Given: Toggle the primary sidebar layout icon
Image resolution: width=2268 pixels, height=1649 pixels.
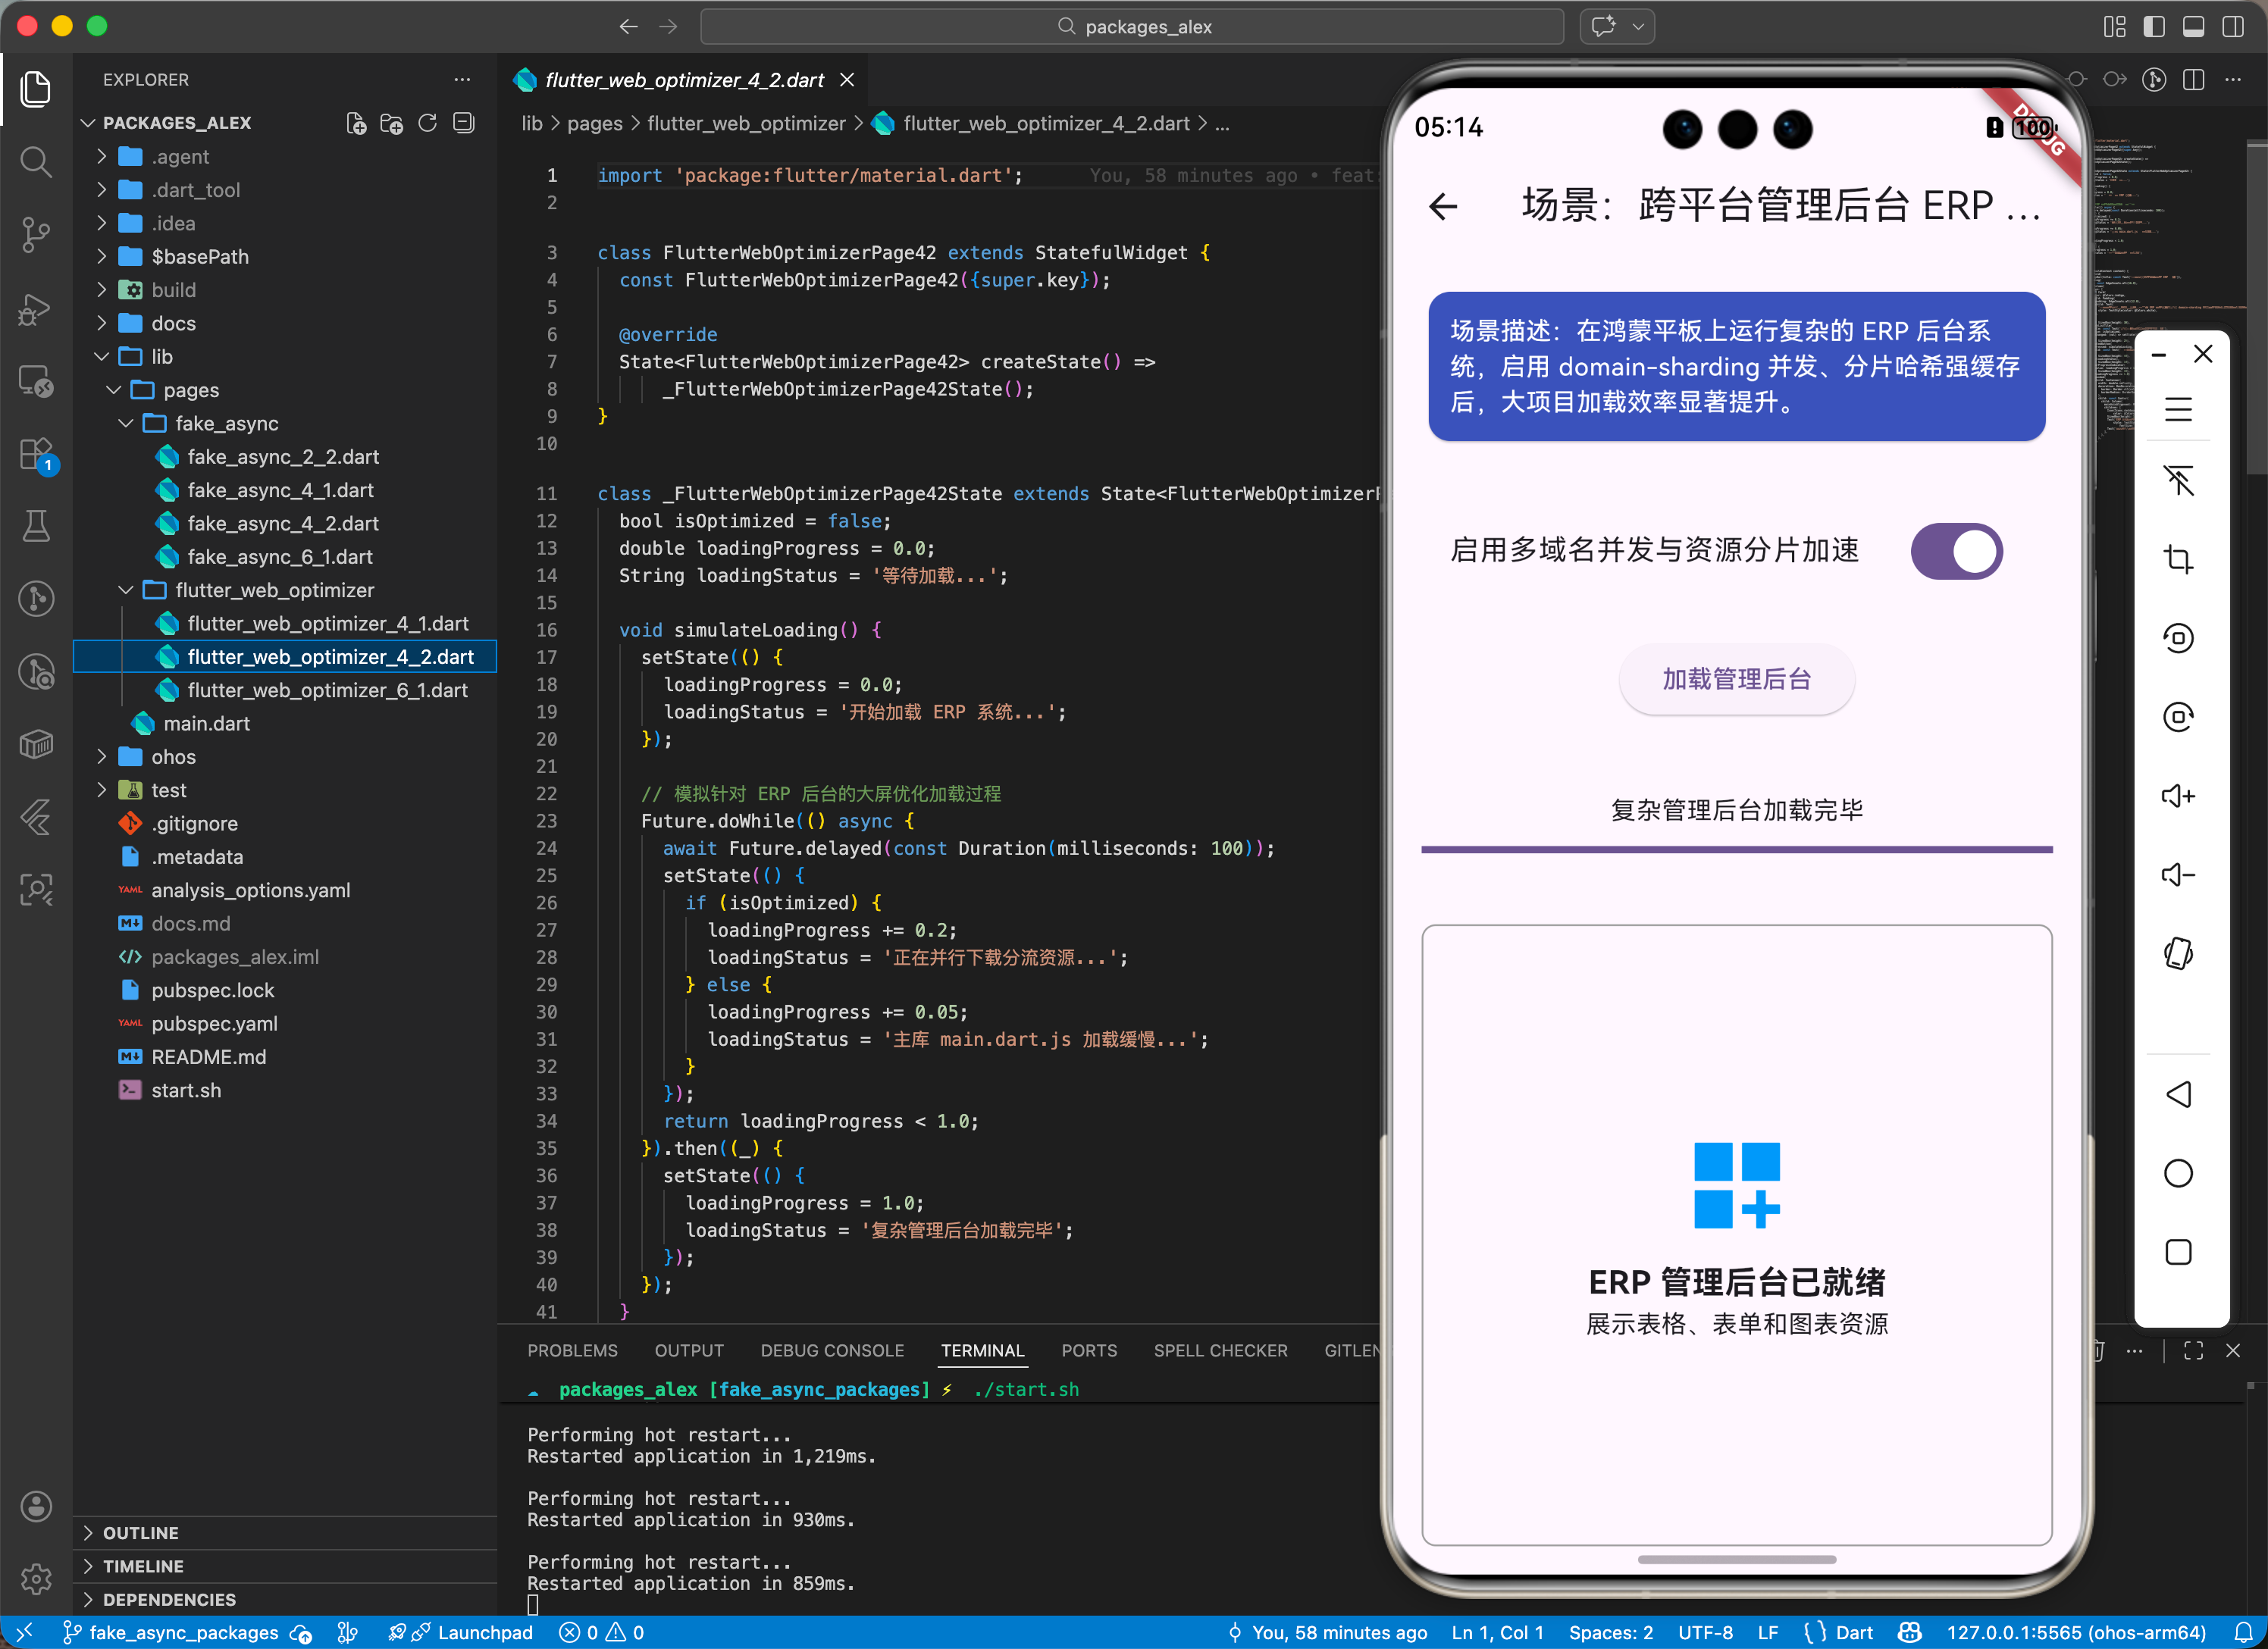Looking at the screenshot, I should pos(2154,27).
